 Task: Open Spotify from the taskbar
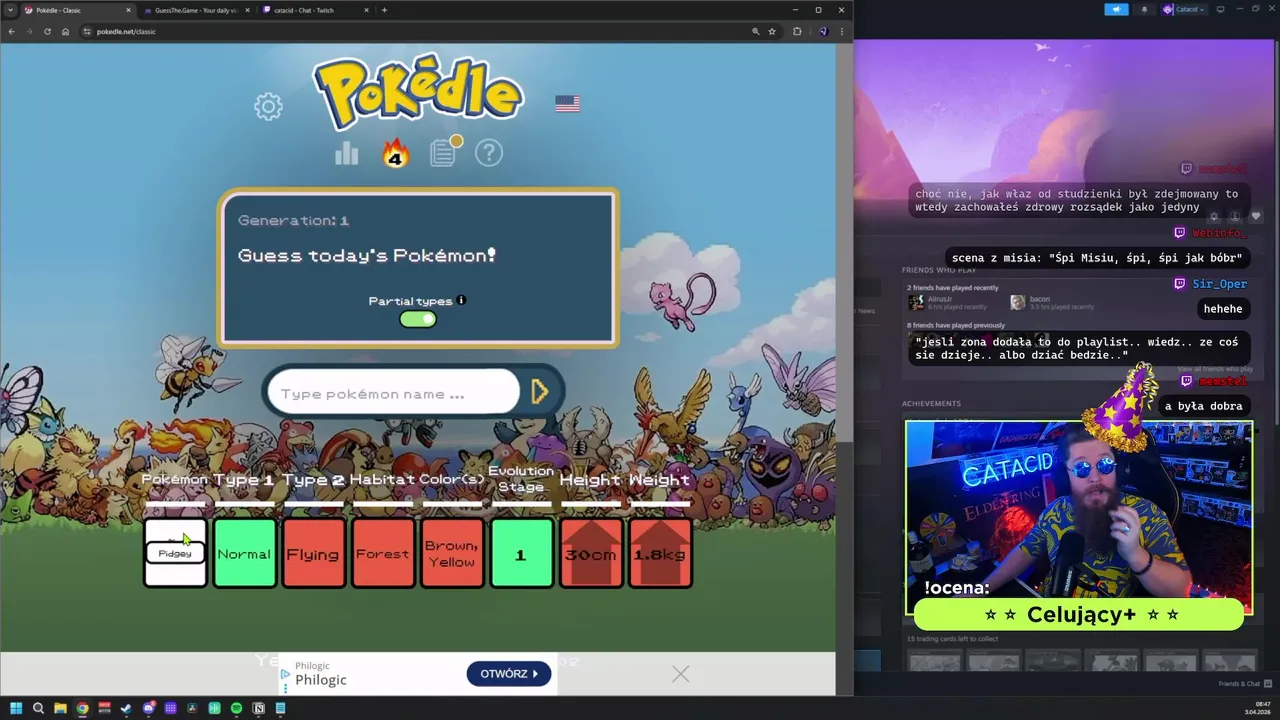(236, 708)
